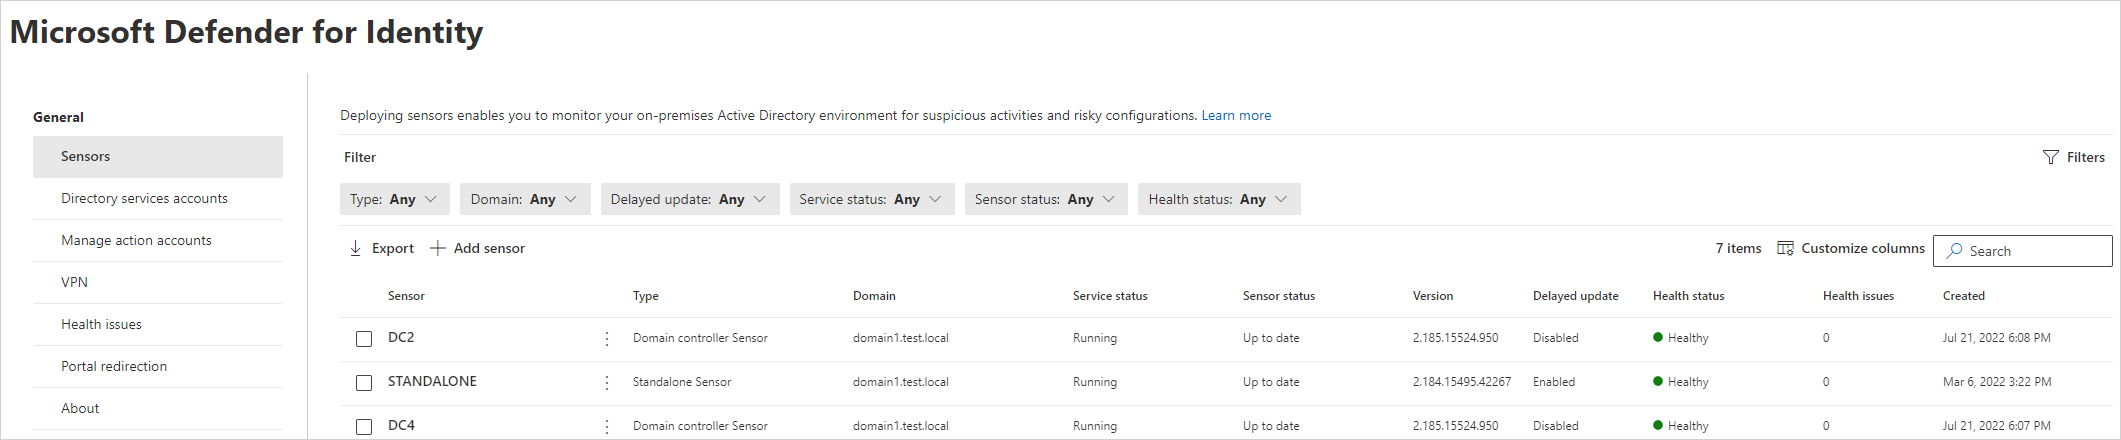
Task: Open the Domain: Any filter dropdown
Action: pos(525,199)
